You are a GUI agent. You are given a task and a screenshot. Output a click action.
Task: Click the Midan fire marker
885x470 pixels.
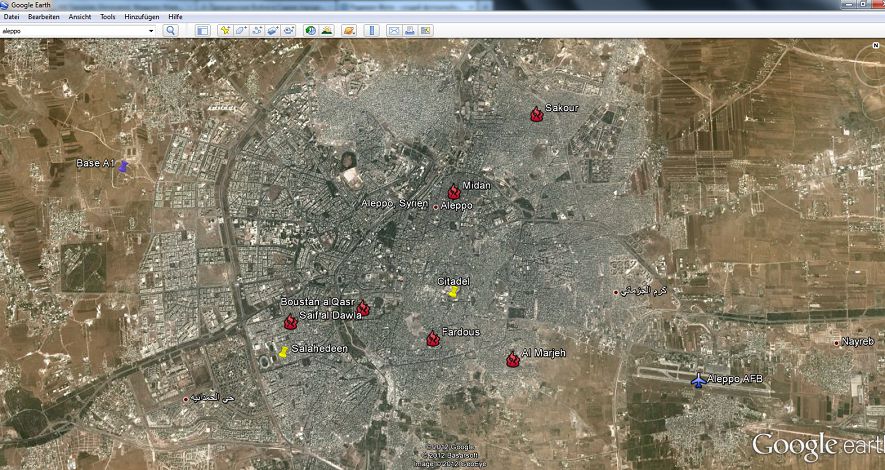pyautogui.click(x=454, y=192)
